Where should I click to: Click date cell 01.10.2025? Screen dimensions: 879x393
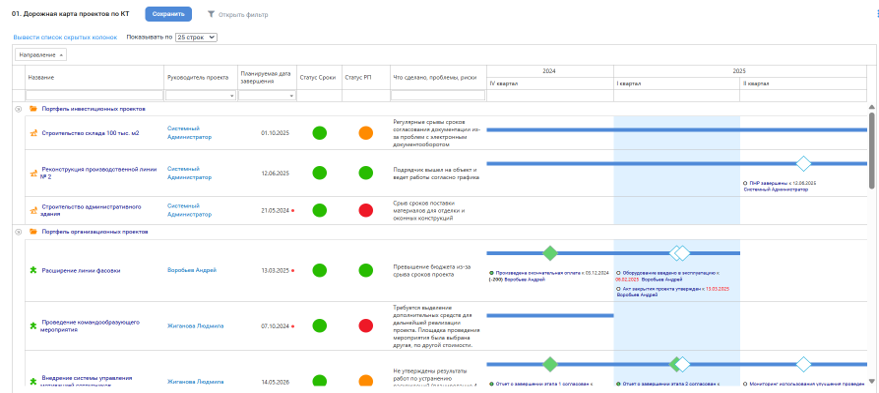coord(275,133)
